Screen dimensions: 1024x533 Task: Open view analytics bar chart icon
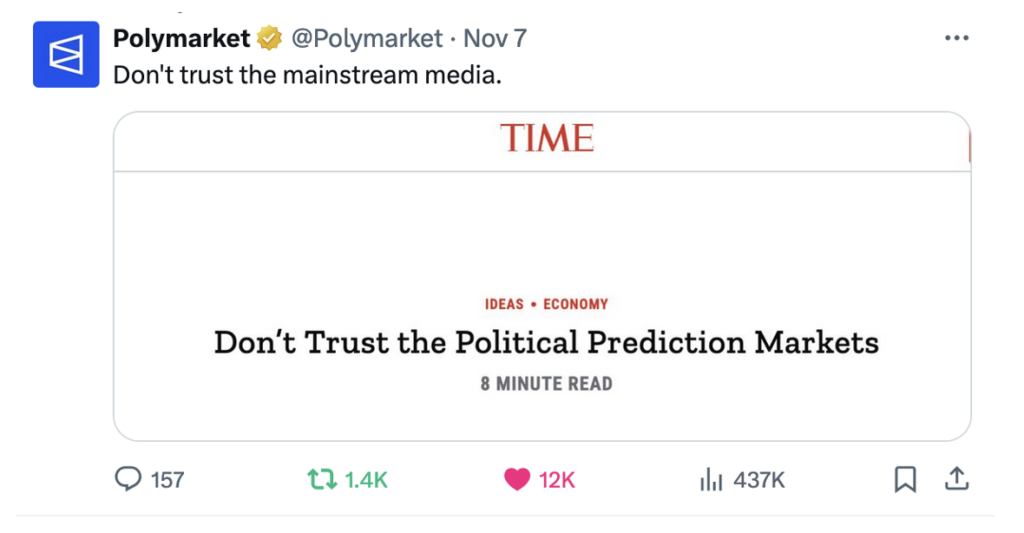(710, 480)
